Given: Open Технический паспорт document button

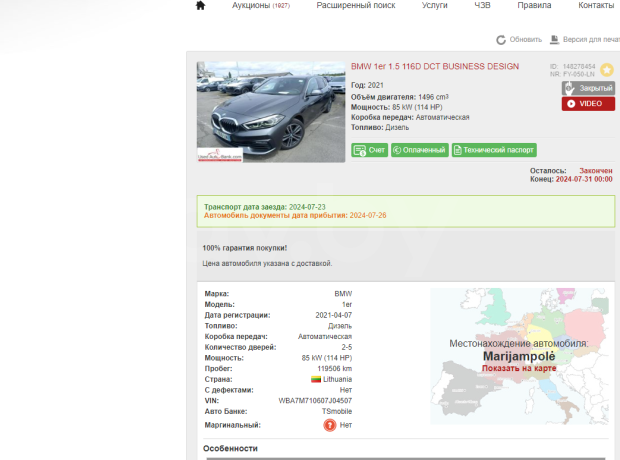Looking at the screenshot, I should point(494,150).
